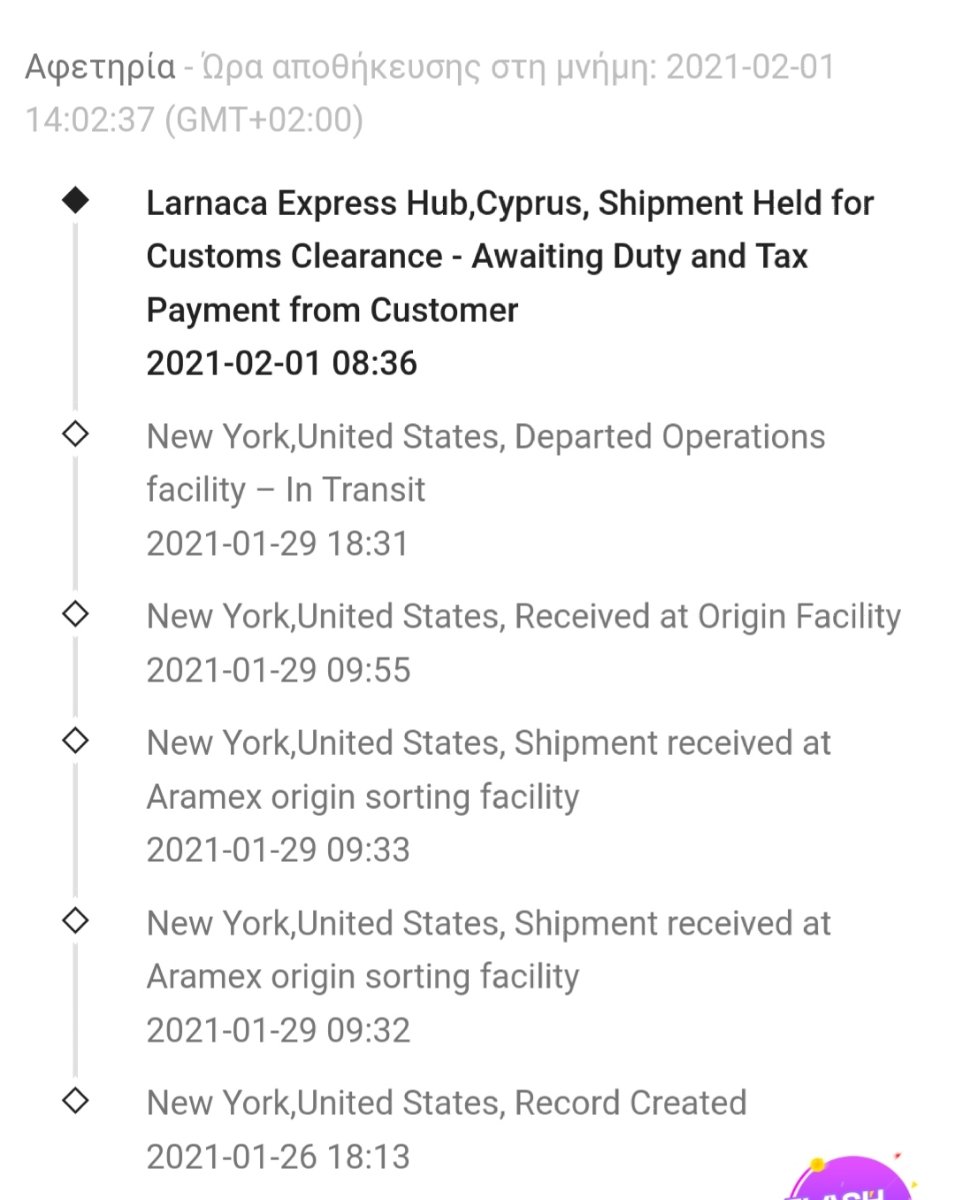Viewport: 955px width, 1200px height.
Task: Select the Αφετηρία header label
Action: [x=100, y=68]
